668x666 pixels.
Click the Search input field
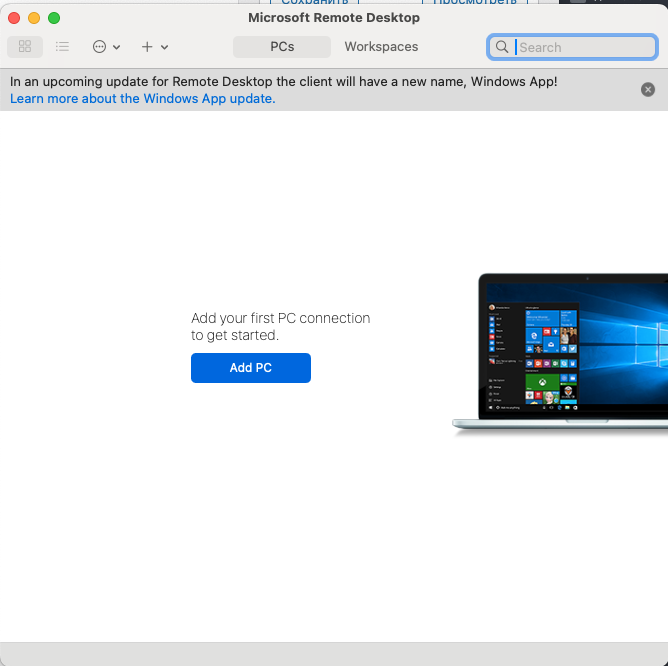(572, 47)
